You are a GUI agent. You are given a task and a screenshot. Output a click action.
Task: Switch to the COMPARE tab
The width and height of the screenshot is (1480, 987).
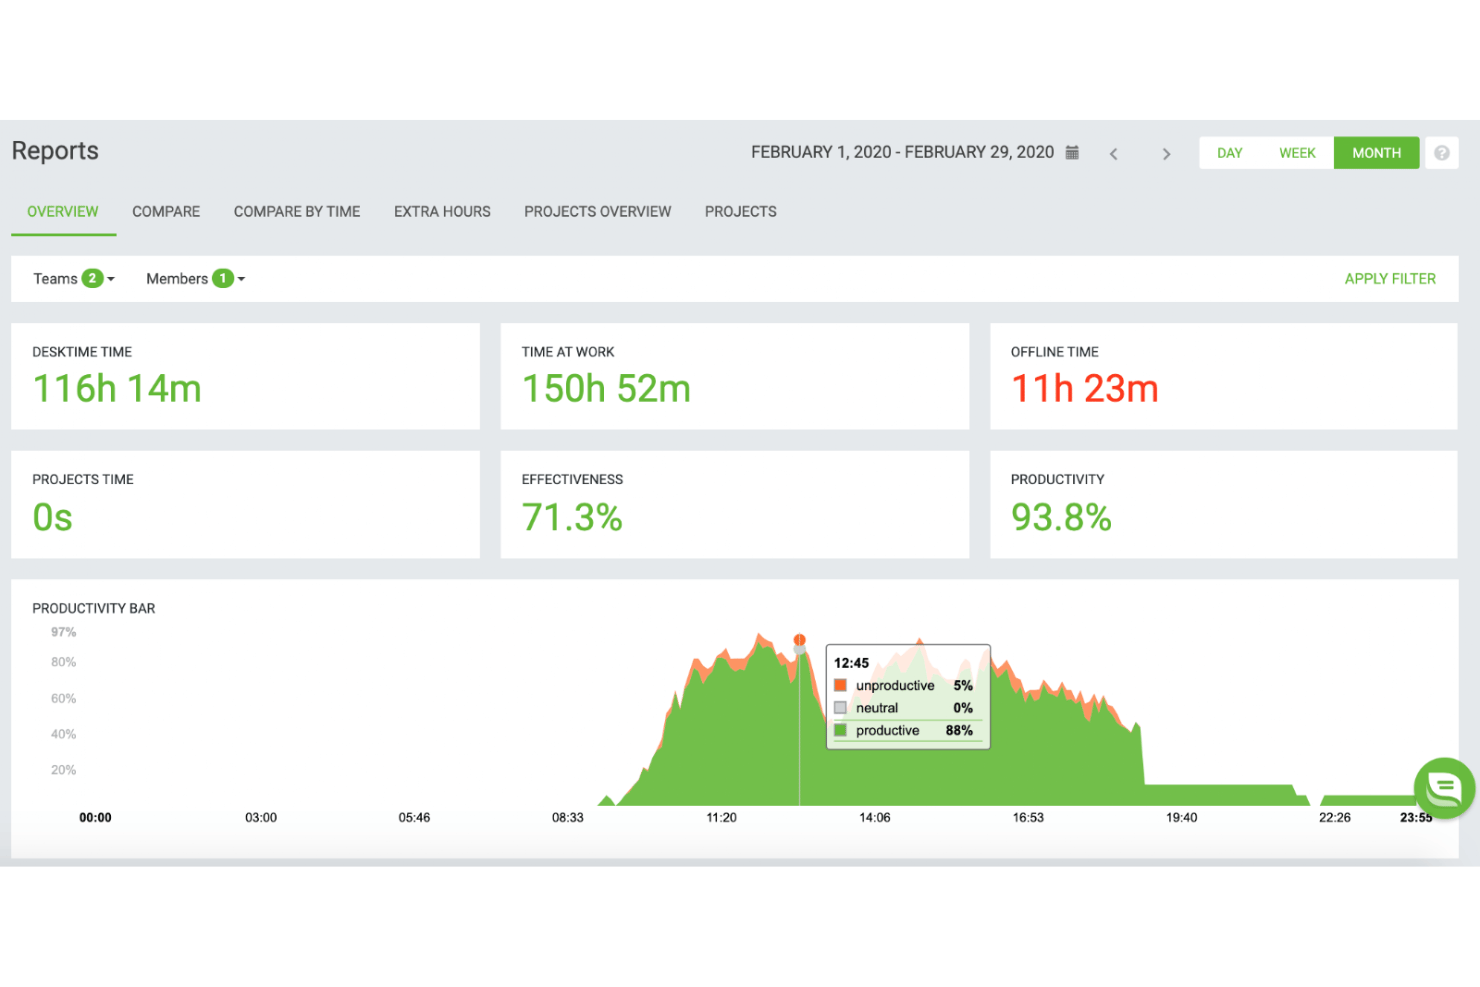coord(166,212)
